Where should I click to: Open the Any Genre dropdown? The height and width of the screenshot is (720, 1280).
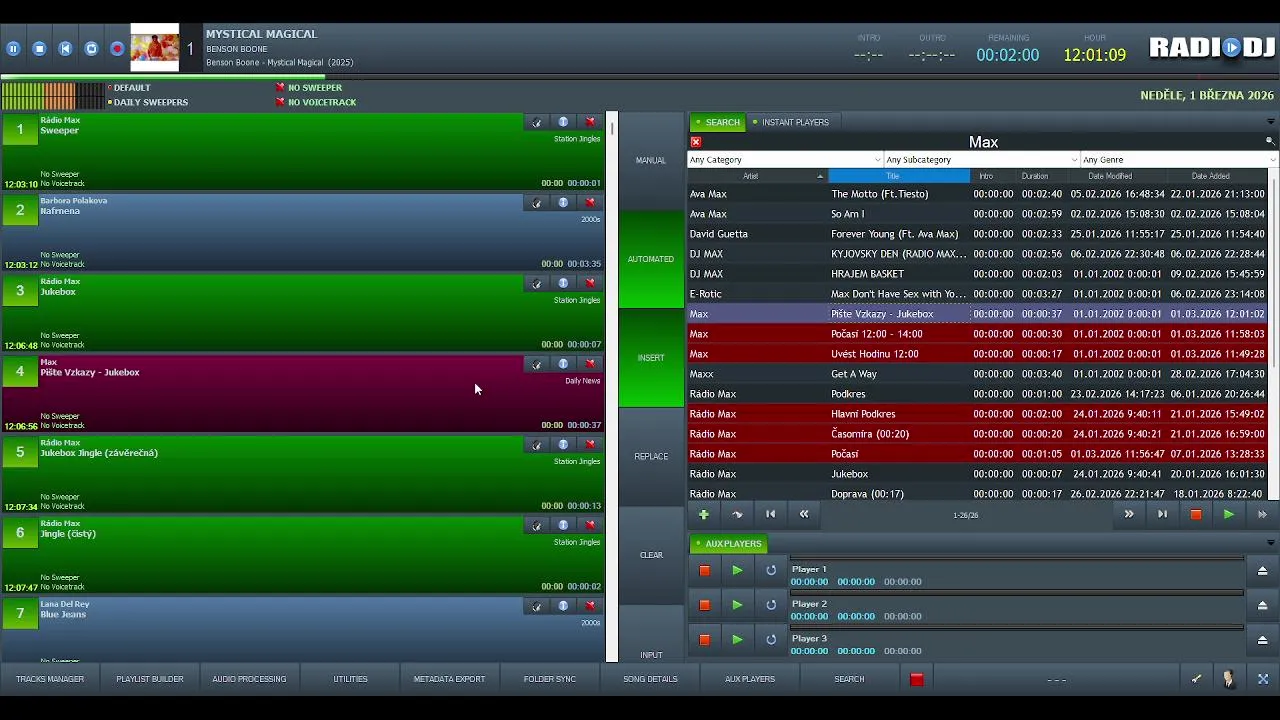(x=1179, y=160)
